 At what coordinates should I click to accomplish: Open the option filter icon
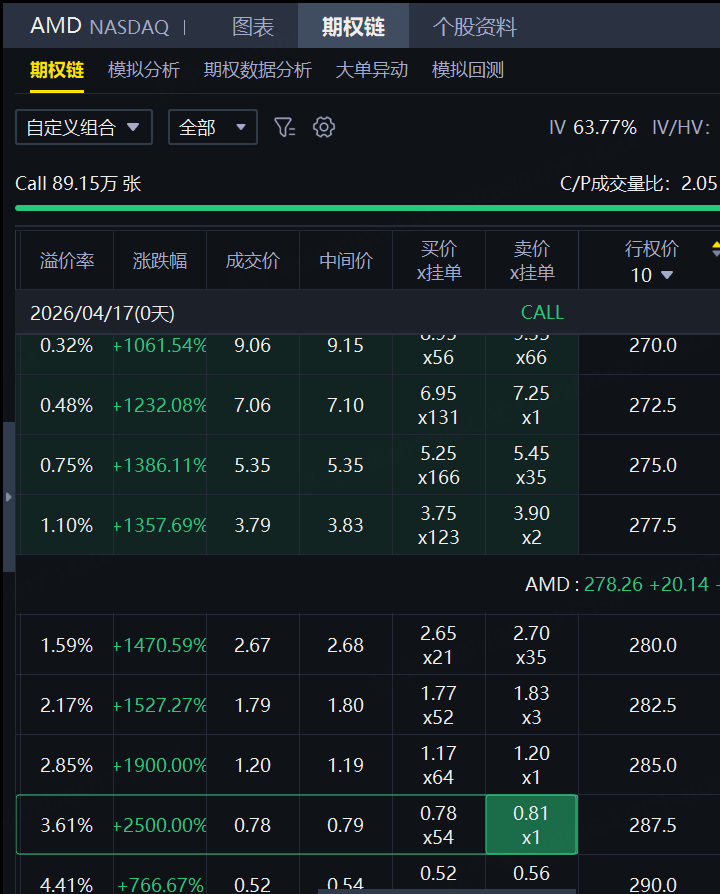tap(284, 127)
